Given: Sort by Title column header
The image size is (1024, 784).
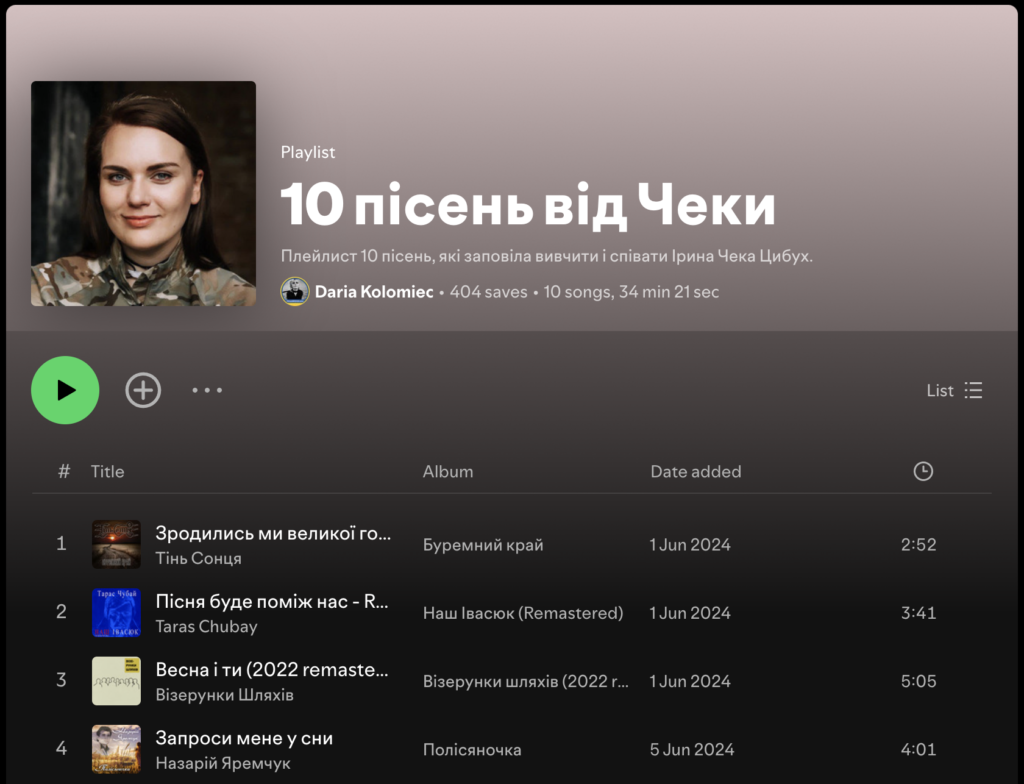Looking at the screenshot, I should [x=107, y=471].
